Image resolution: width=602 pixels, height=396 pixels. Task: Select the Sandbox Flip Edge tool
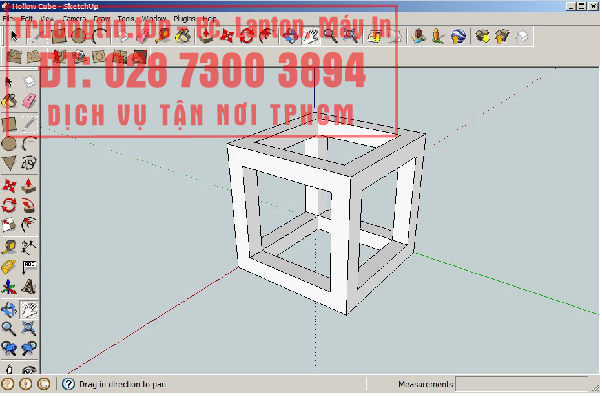pos(141,57)
